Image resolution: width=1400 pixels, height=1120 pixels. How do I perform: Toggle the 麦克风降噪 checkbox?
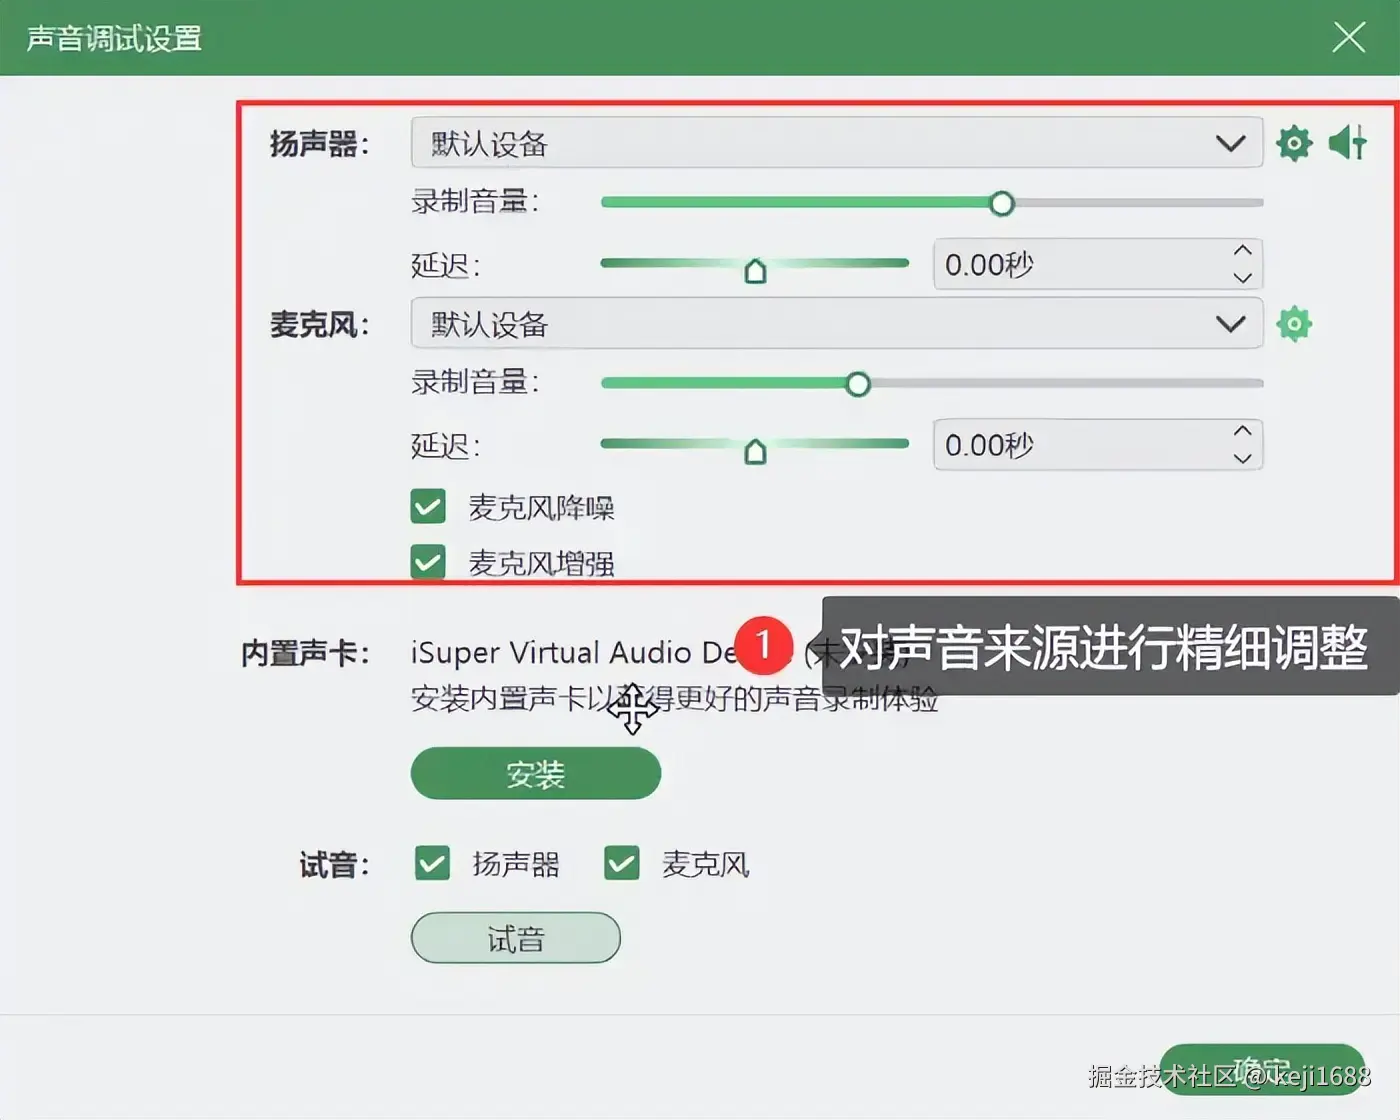[428, 507]
